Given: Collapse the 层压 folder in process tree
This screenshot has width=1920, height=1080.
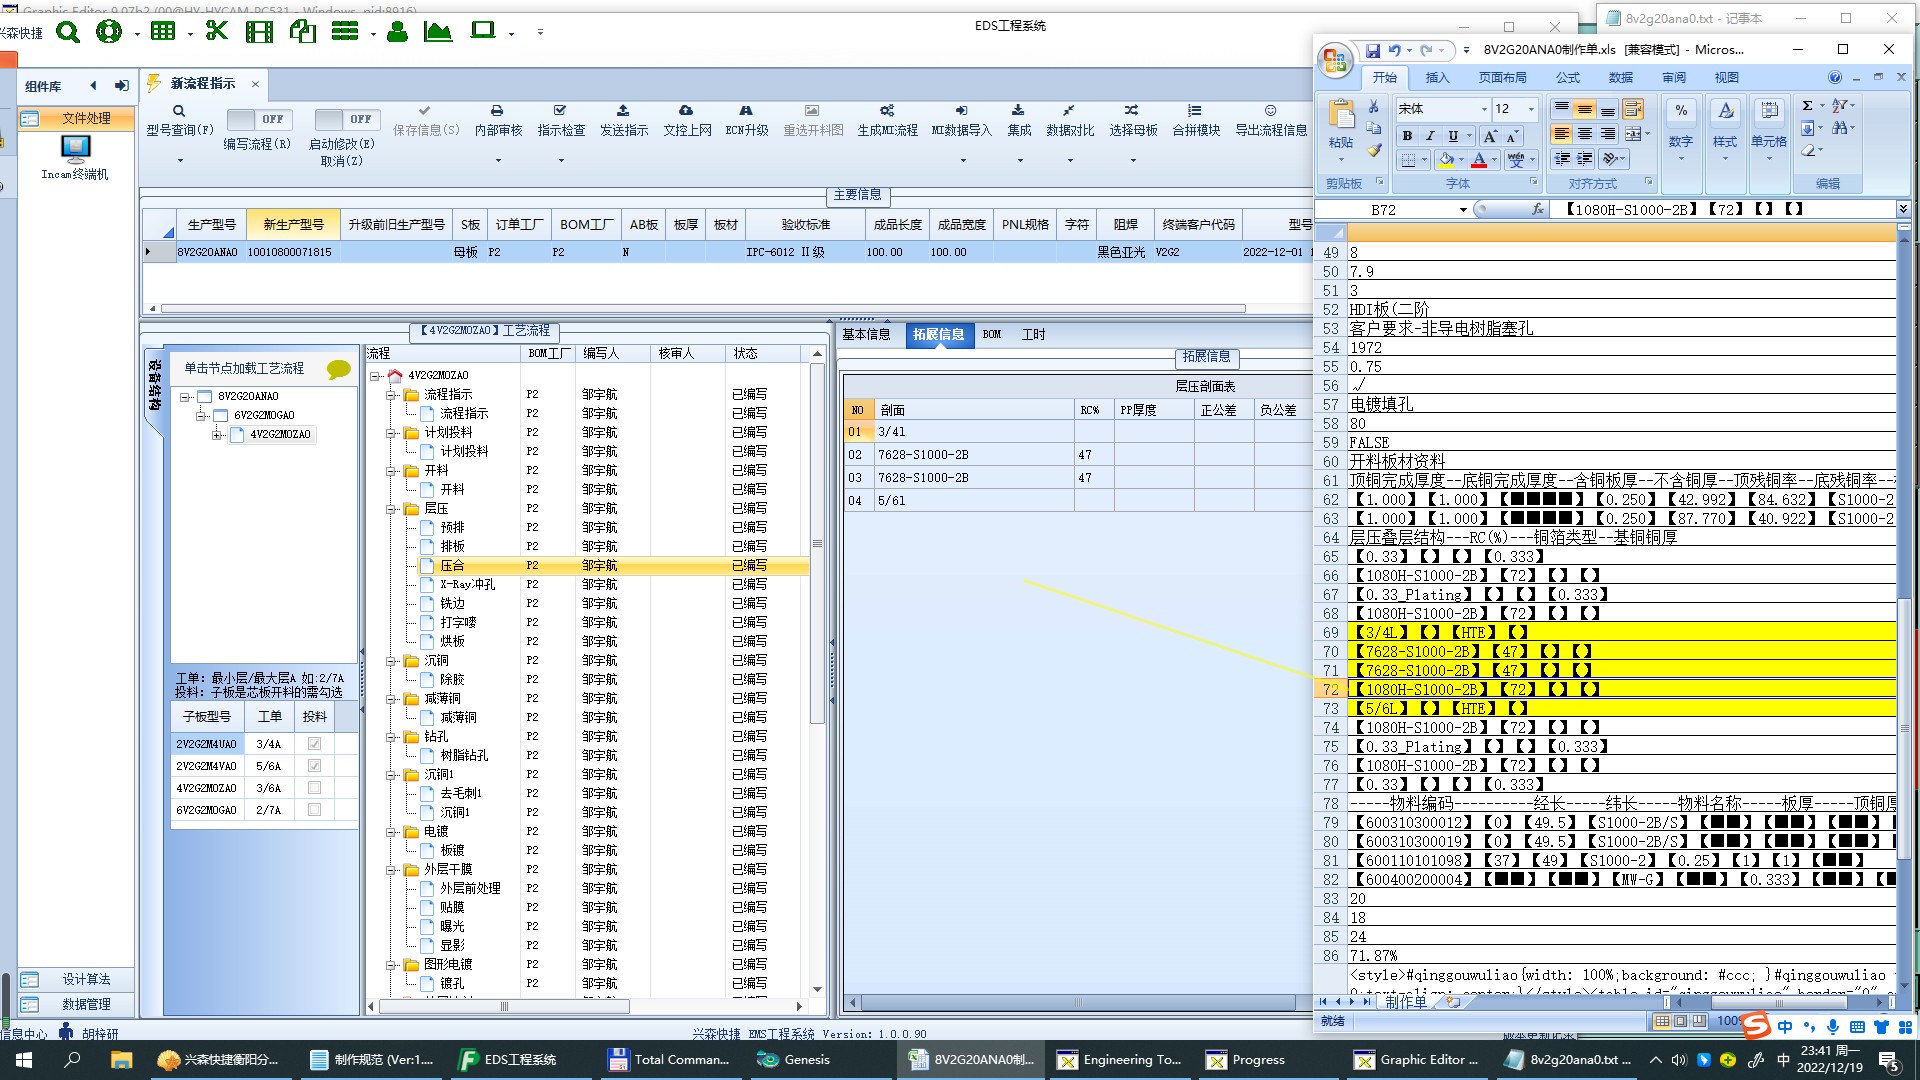Looking at the screenshot, I should click(x=391, y=509).
